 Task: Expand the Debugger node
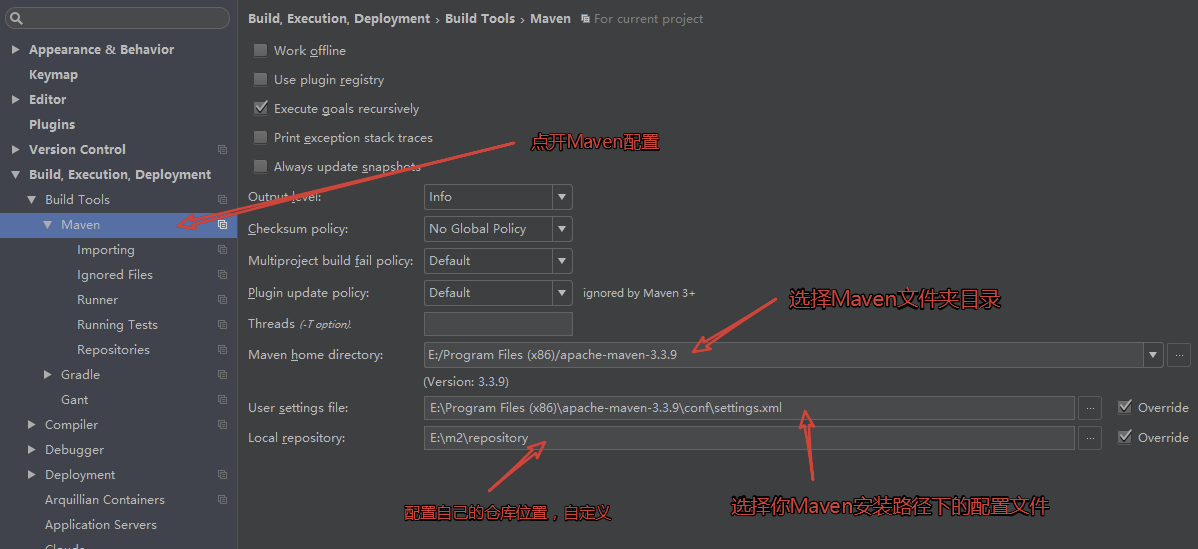tap(31, 450)
